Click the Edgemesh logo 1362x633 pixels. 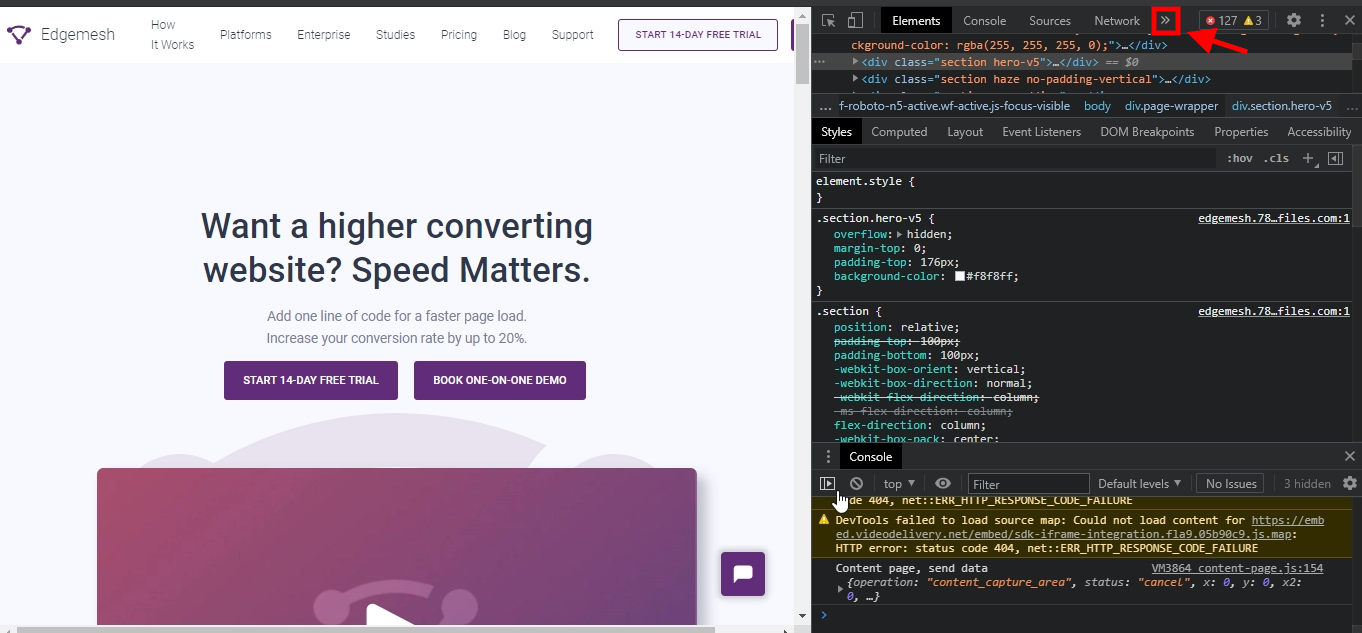pos(61,34)
